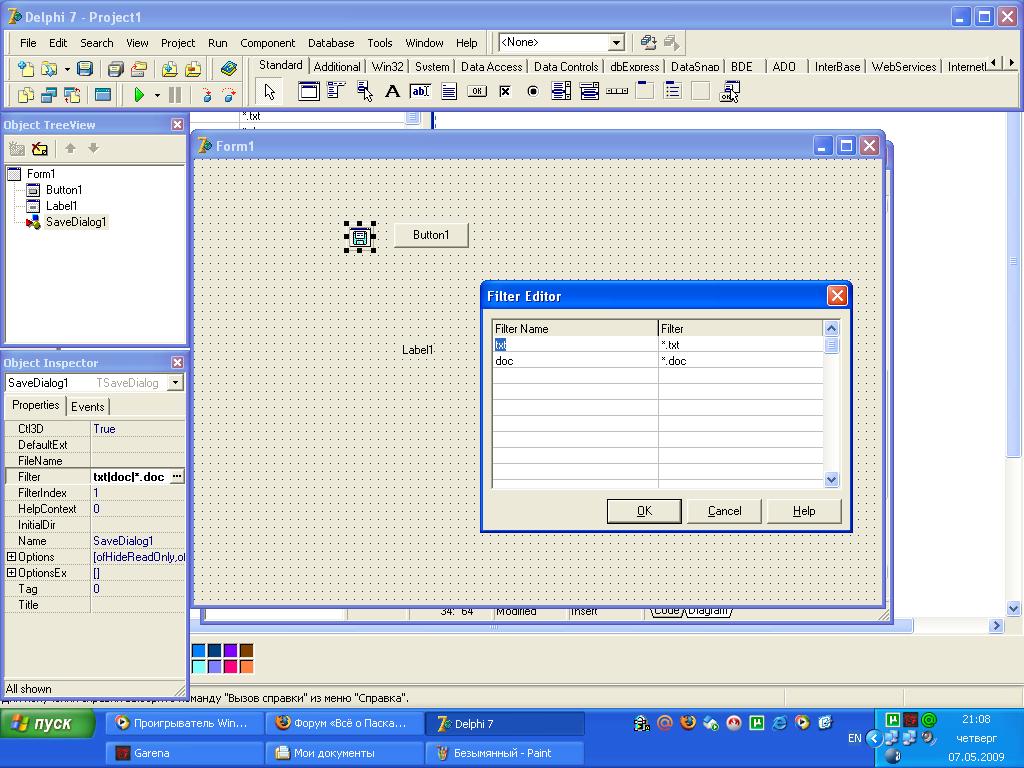Click the doc Filter Name cell
Image resolution: width=1024 pixels, height=768 pixels.
click(x=575, y=361)
